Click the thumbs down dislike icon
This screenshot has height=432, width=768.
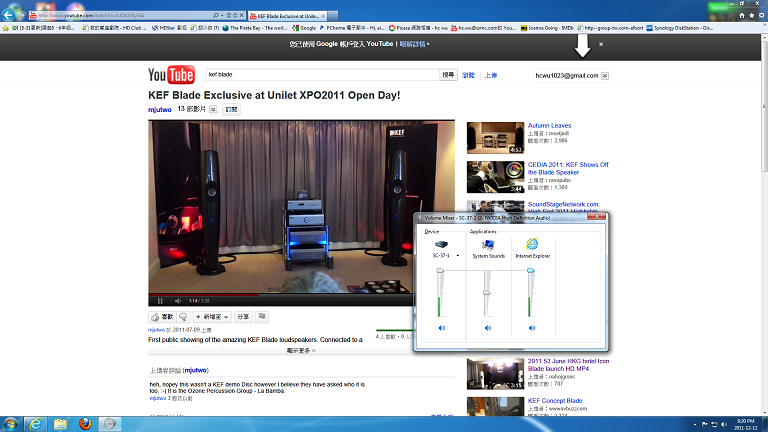(x=183, y=316)
